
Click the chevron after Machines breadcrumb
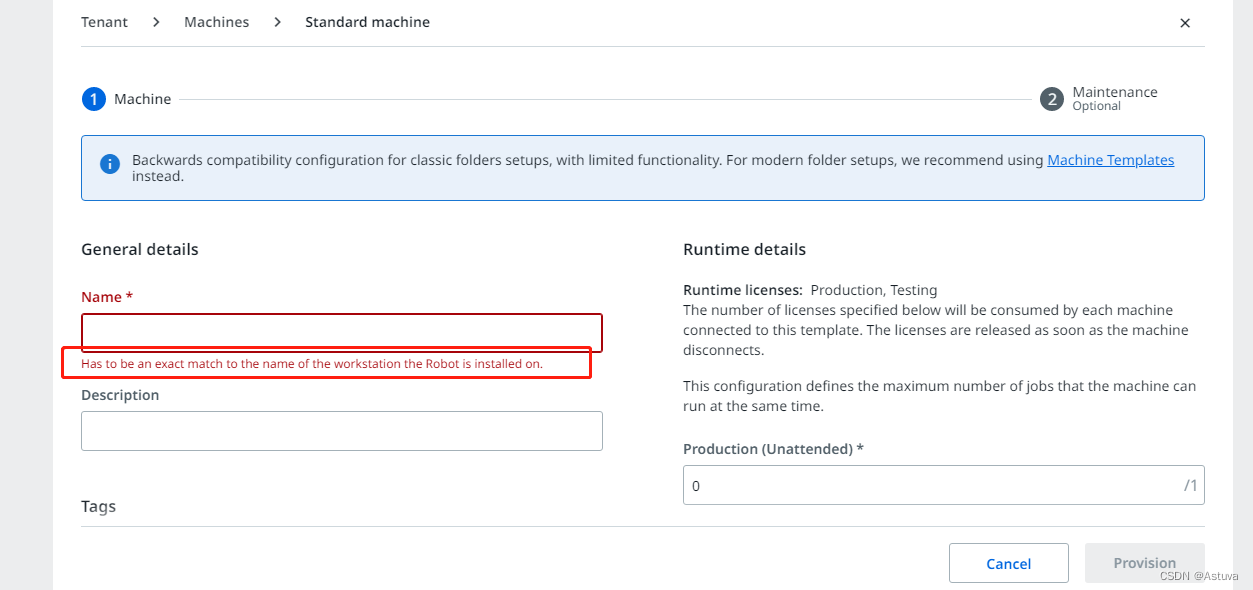pyautogui.click(x=277, y=22)
